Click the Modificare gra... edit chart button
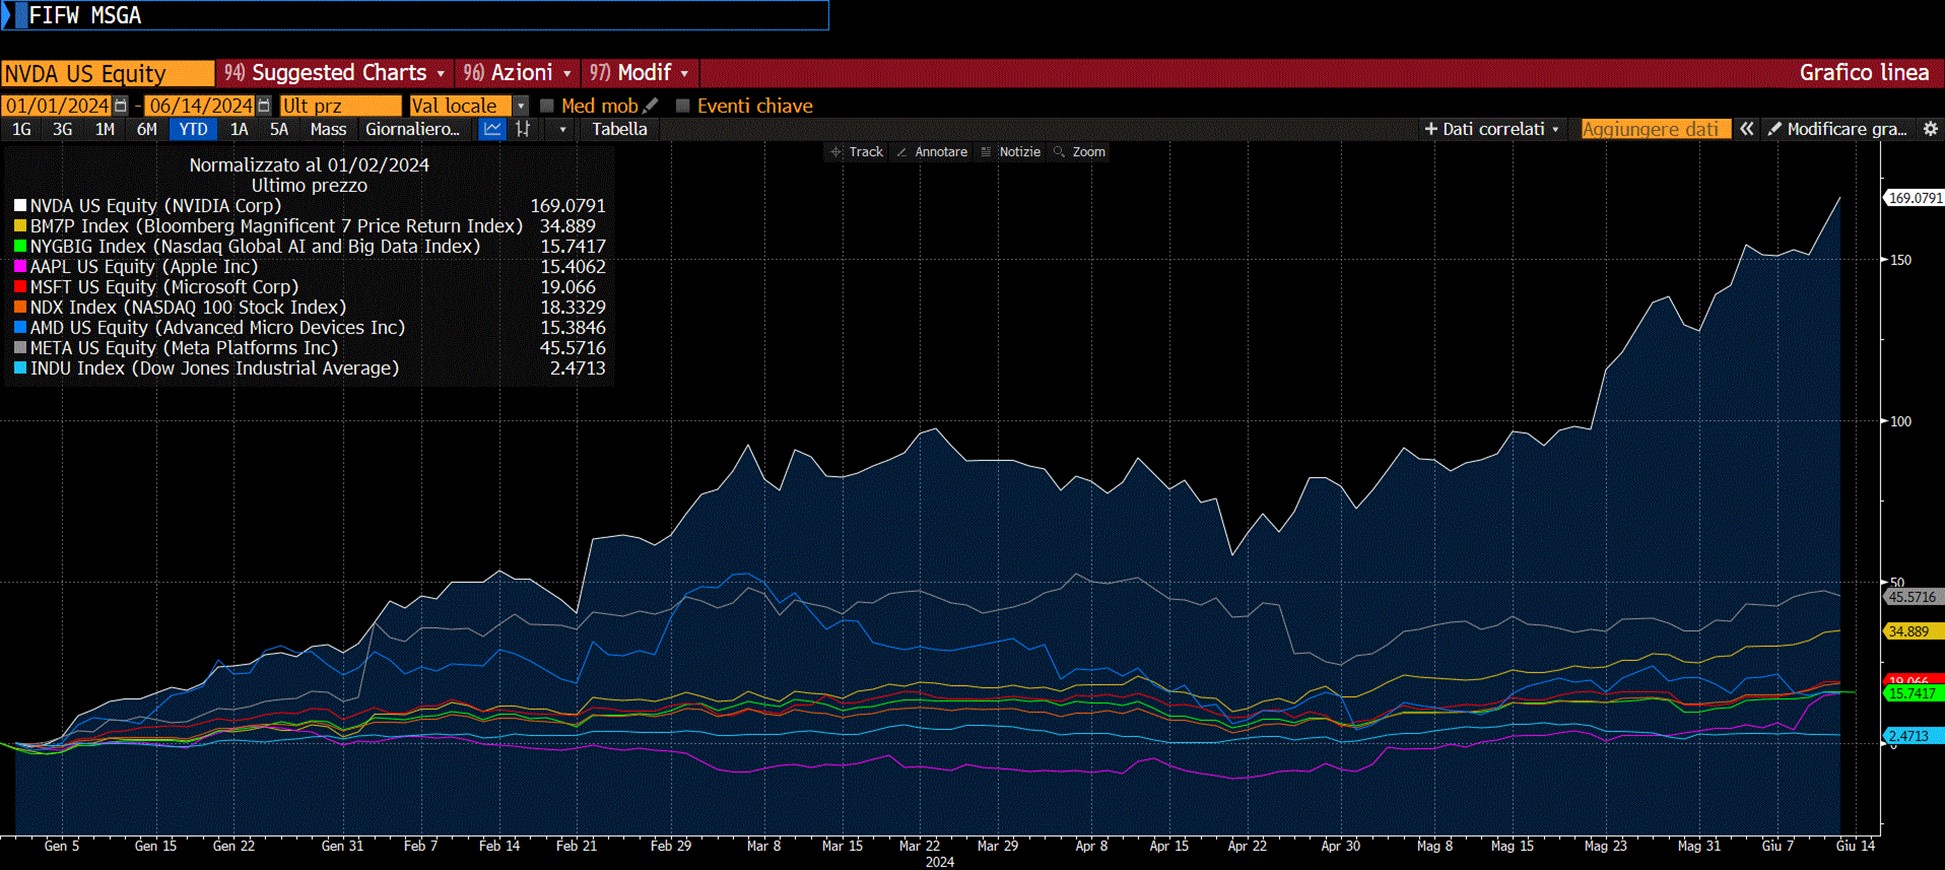 point(1838,129)
